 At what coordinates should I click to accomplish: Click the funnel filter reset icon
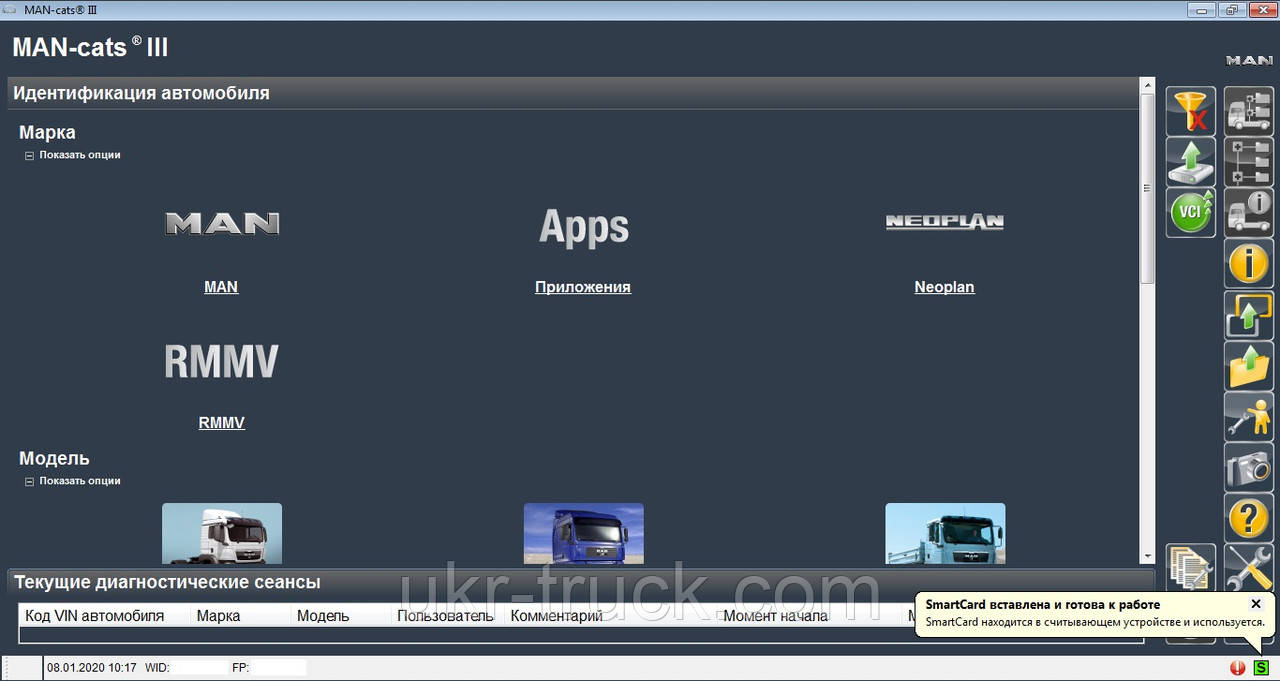pos(1190,111)
